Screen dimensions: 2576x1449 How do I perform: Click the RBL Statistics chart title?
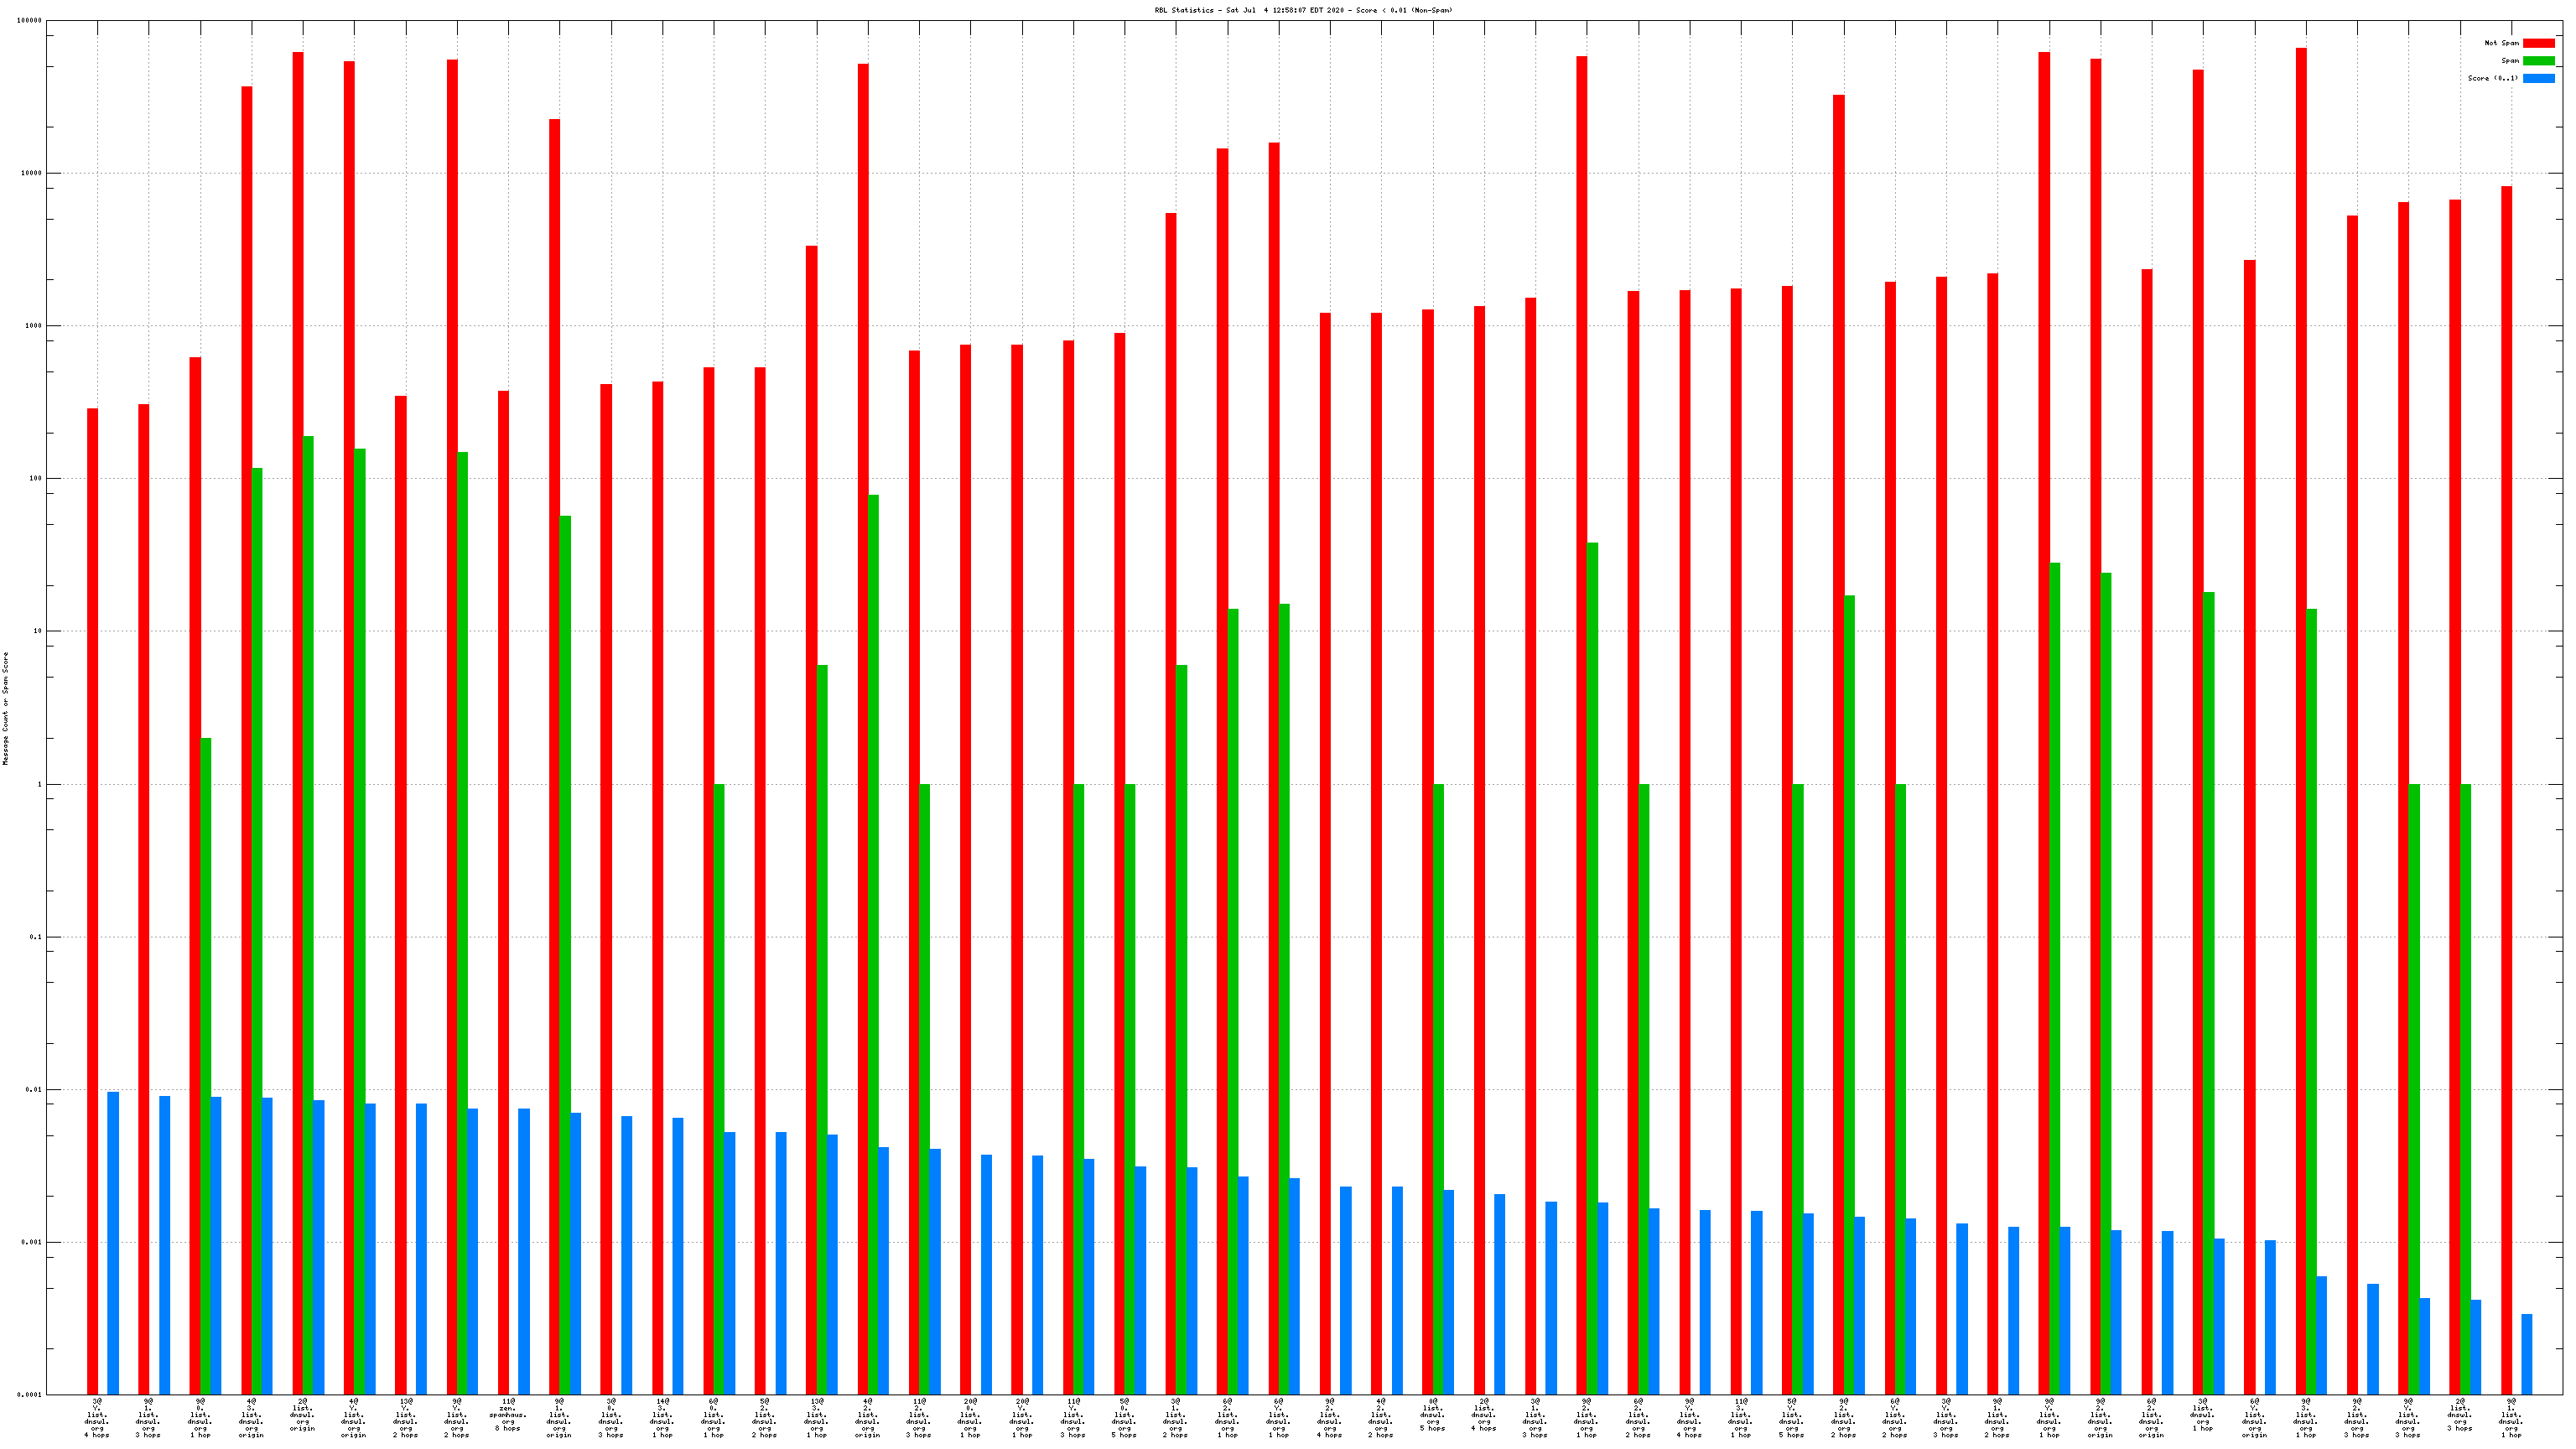pos(1303,10)
